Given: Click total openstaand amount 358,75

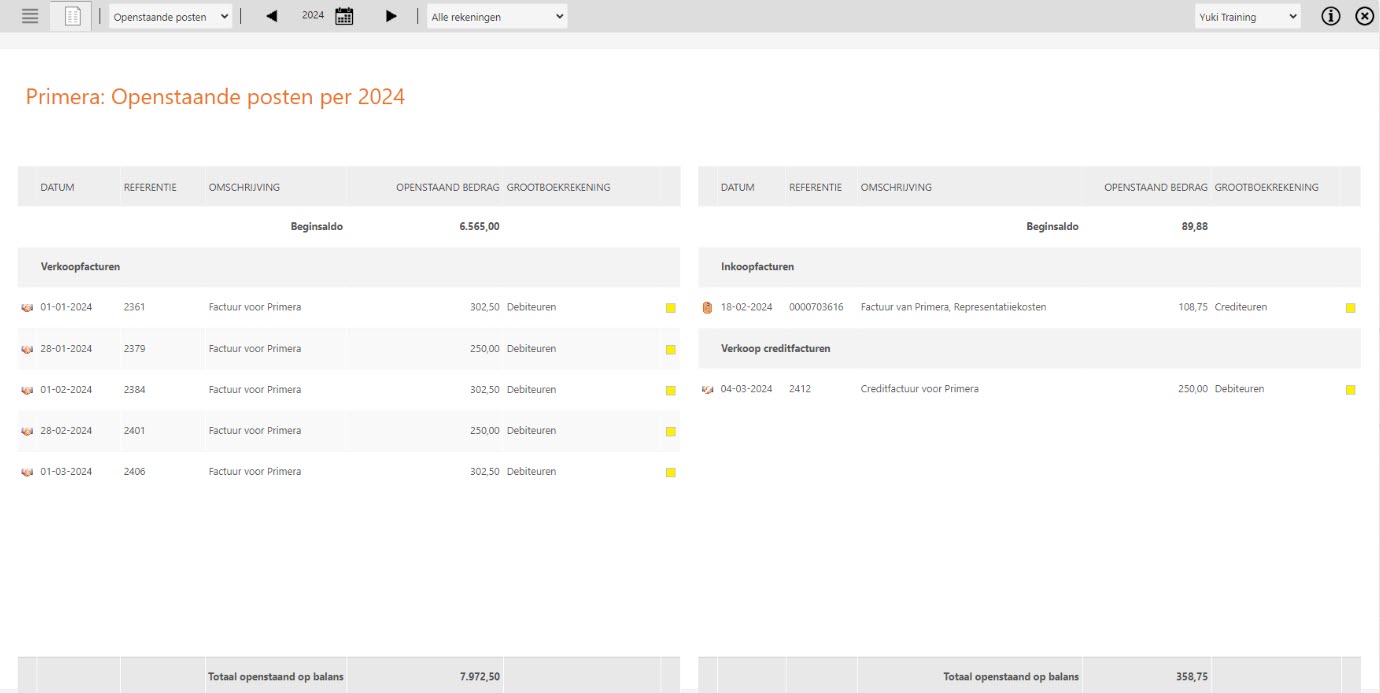Looking at the screenshot, I should click(1192, 677).
